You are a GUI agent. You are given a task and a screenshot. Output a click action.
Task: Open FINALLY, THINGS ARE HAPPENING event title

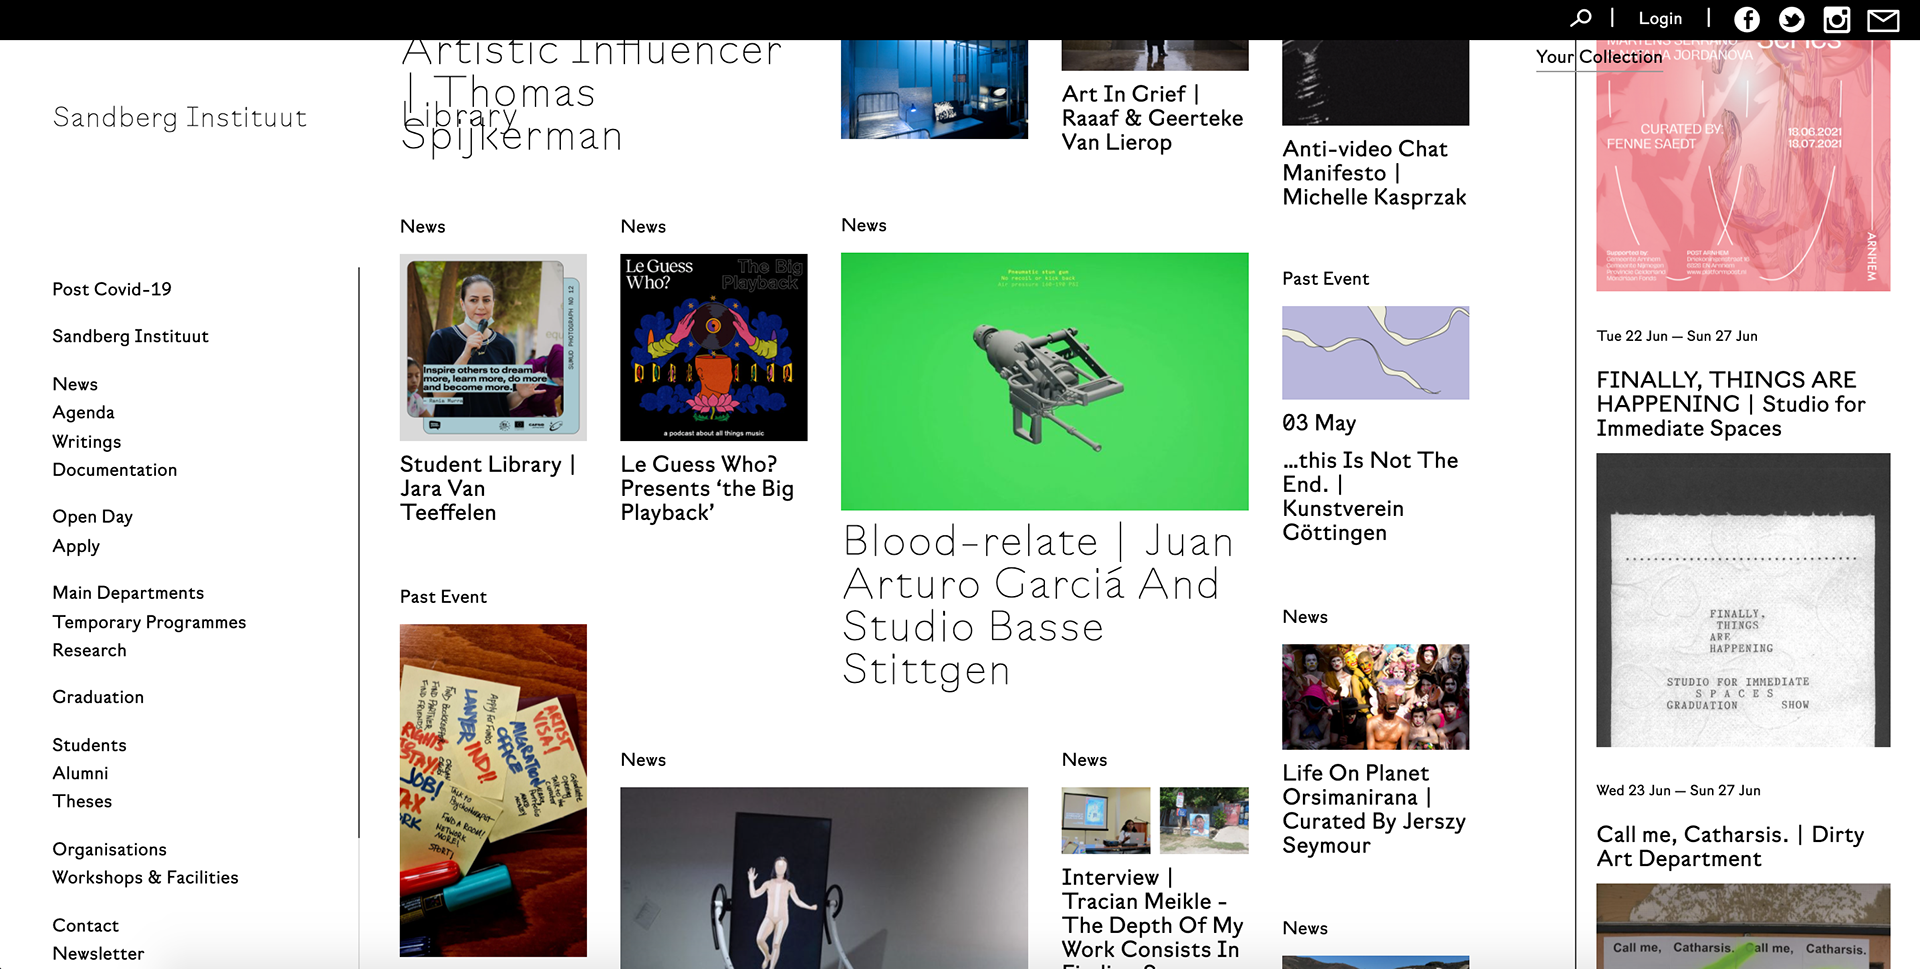(x=1731, y=404)
